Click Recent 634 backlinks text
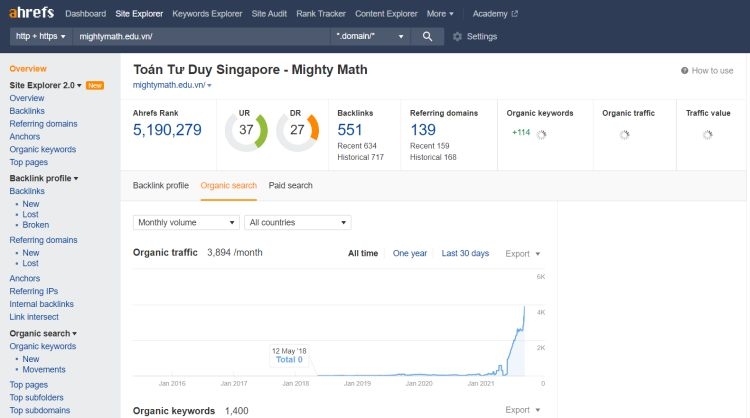750x418 pixels. (357, 146)
